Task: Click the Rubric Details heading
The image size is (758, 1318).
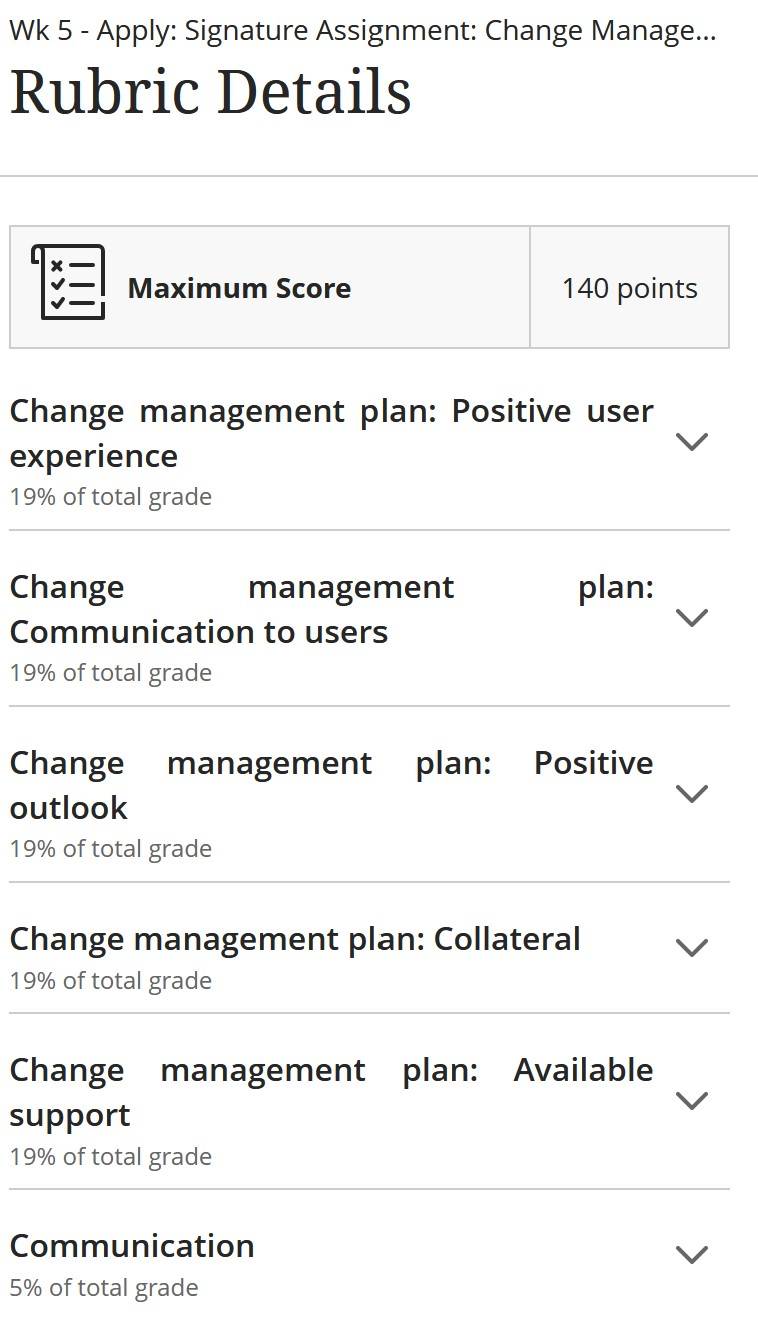Action: coord(210,92)
